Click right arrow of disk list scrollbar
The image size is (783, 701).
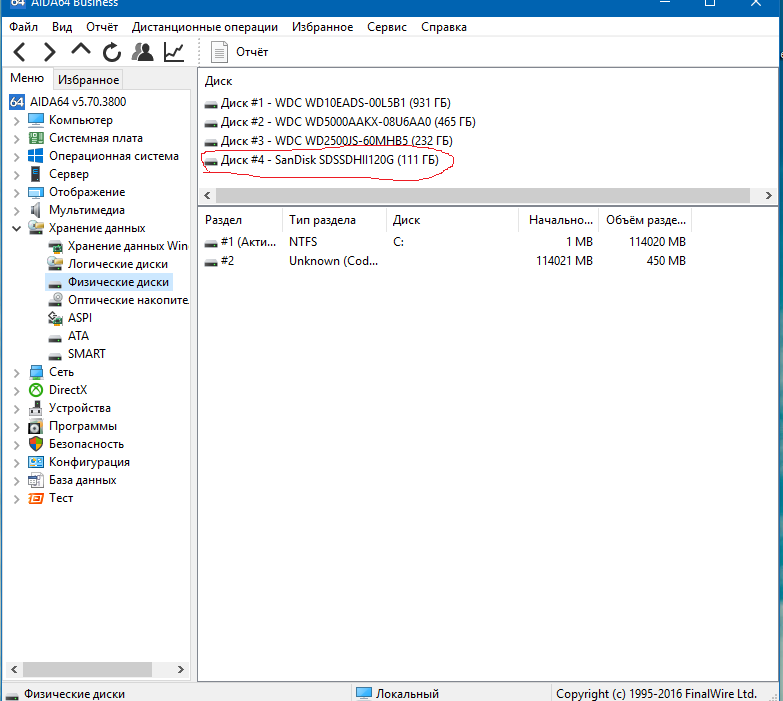pos(769,195)
